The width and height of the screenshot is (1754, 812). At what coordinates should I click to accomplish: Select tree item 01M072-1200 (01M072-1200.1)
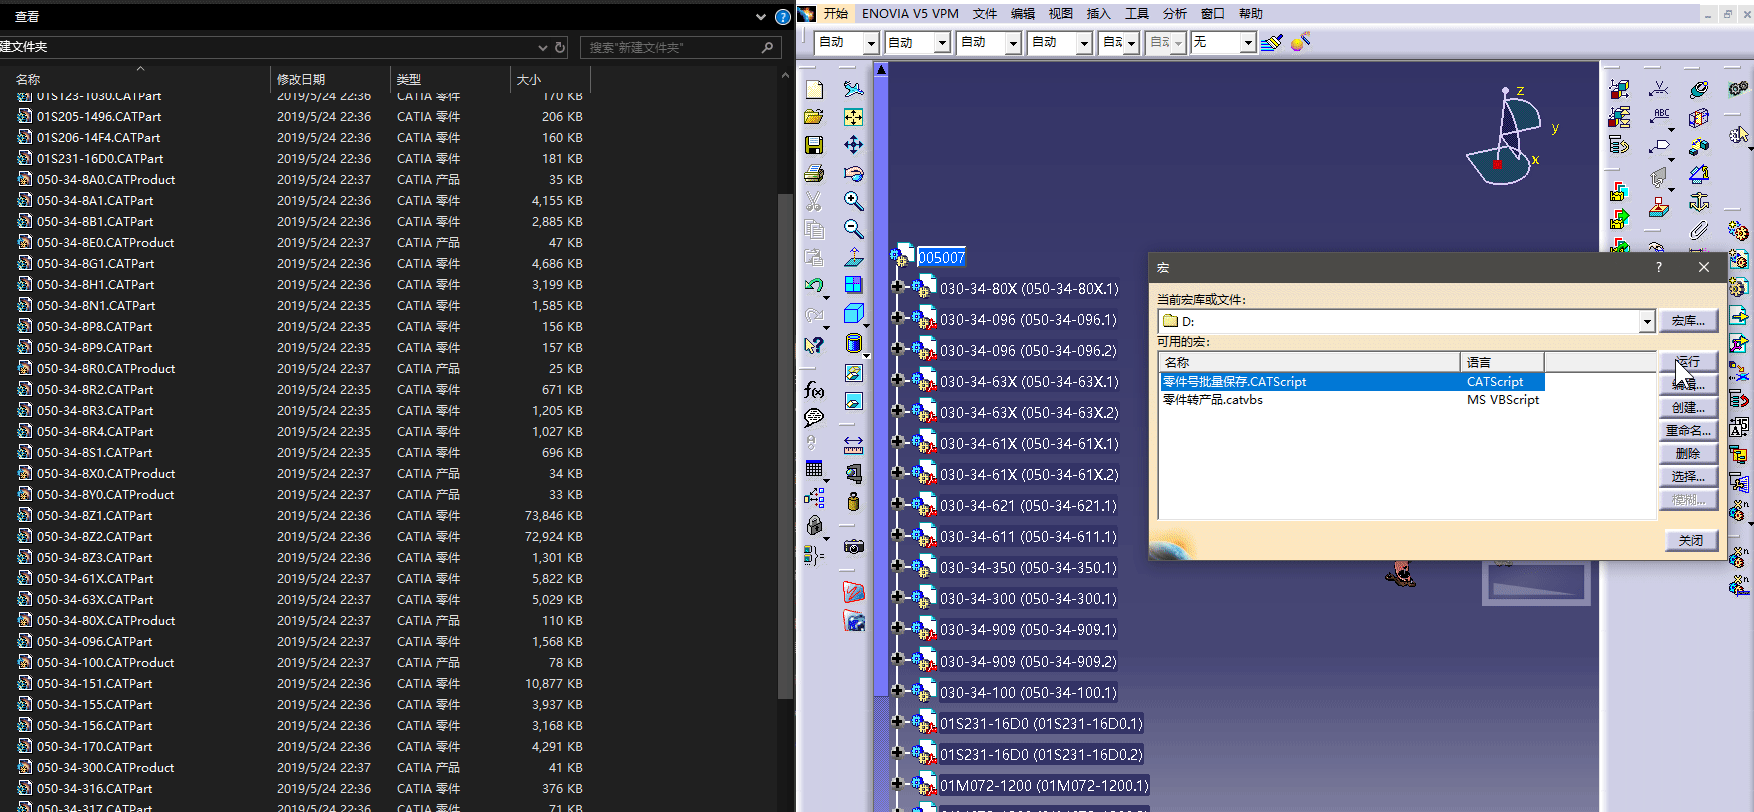coord(1044,786)
